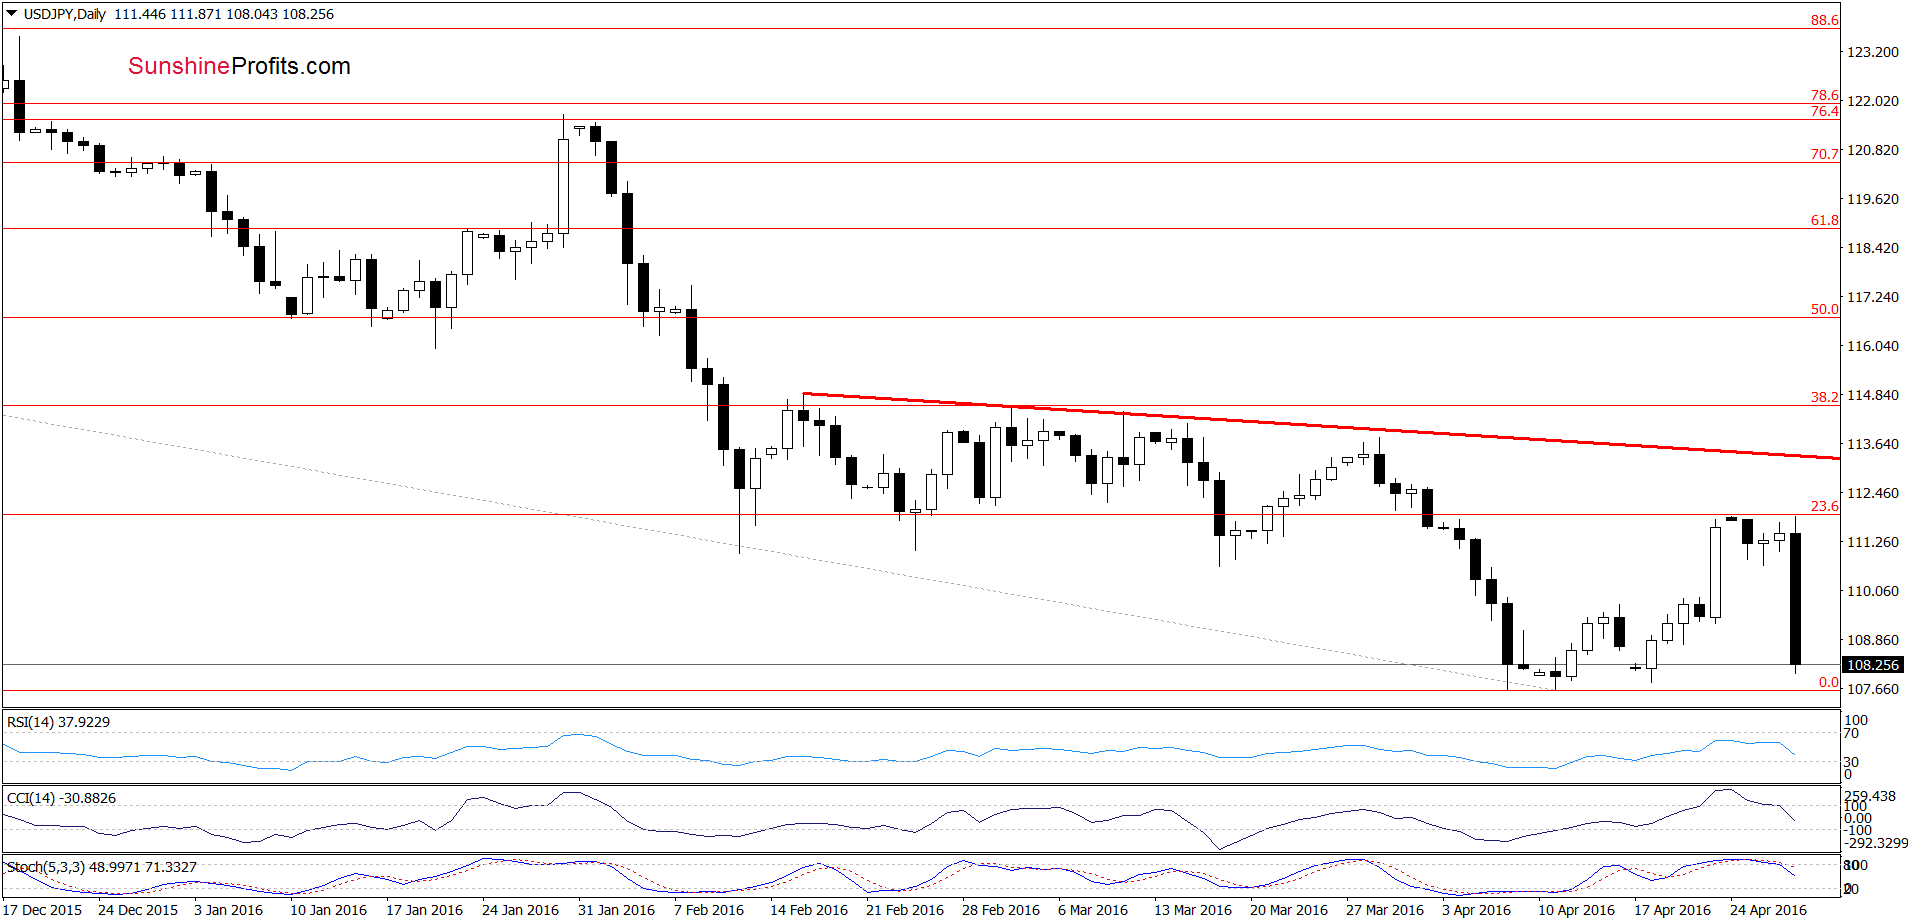Click the 50.0 Fibonacci level label
This screenshot has height=924, width=1908.
(1825, 309)
